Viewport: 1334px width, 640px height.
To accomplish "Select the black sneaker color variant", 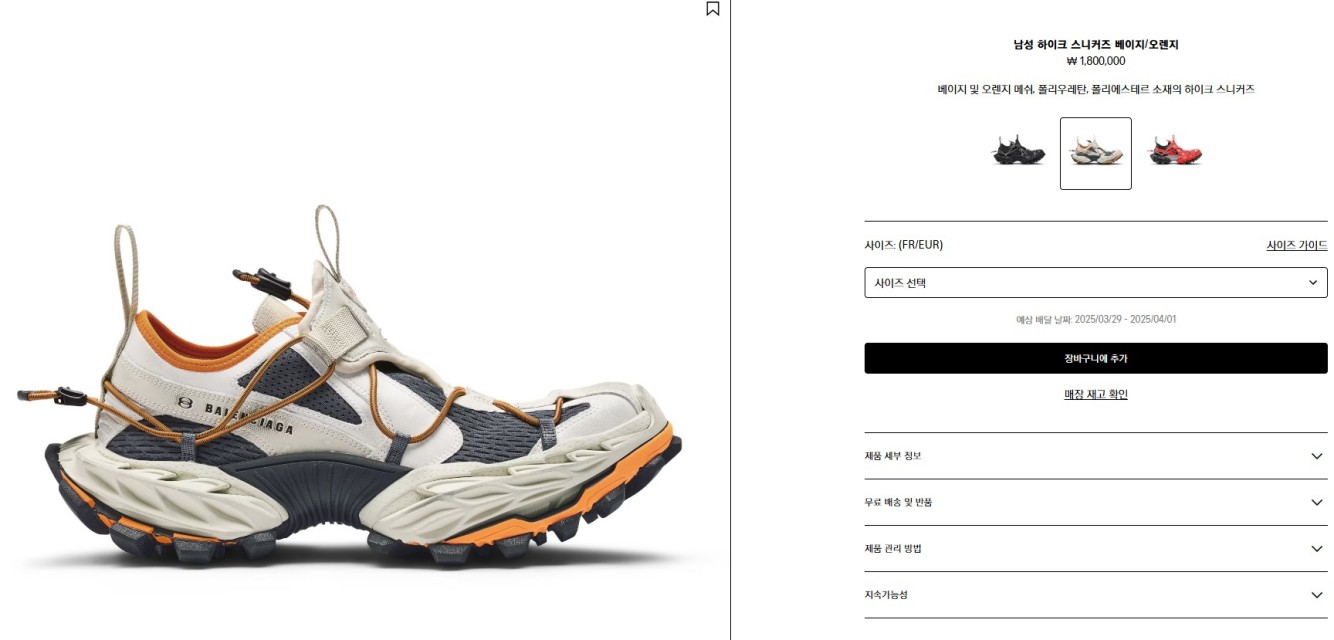I will (x=1018, y=153).
